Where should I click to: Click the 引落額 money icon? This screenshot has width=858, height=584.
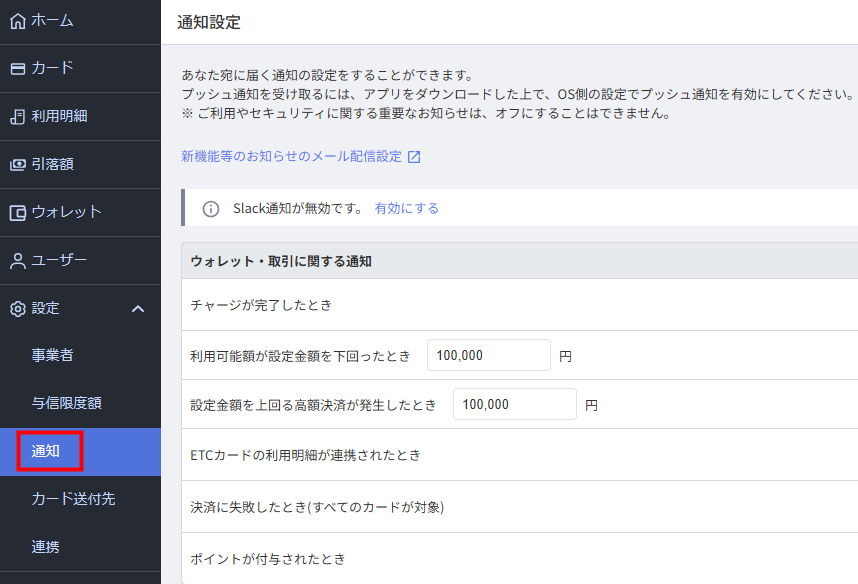point(17,164)
